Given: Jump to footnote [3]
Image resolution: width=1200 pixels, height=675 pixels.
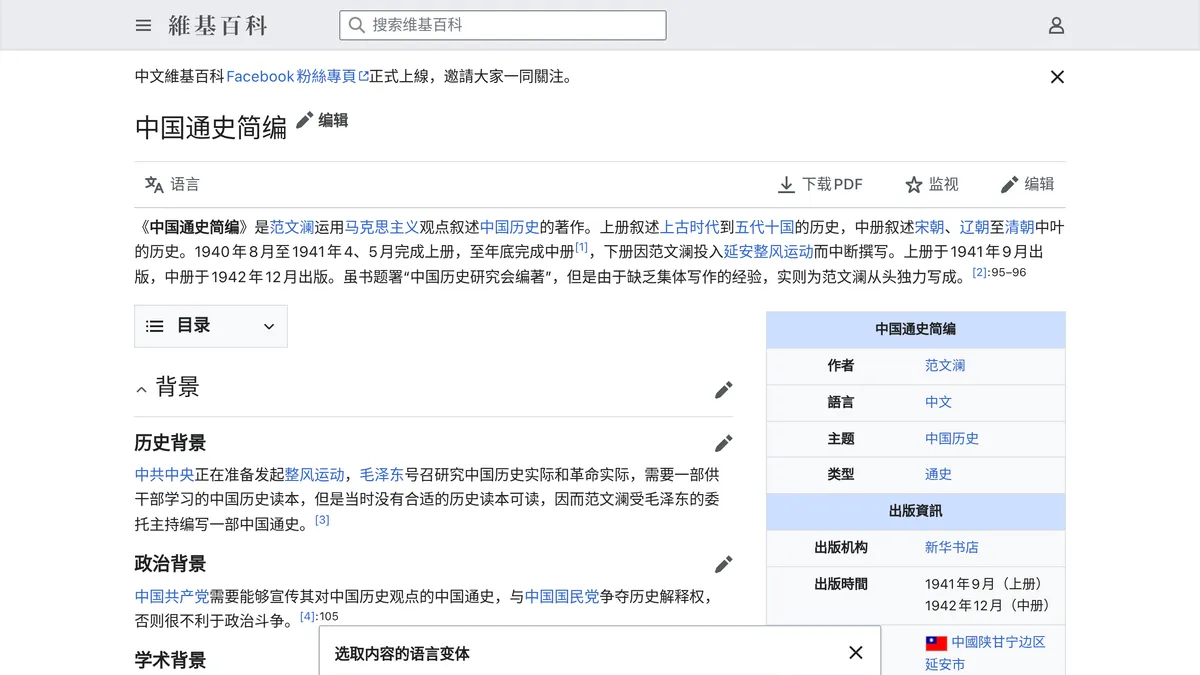Looking at the screenshot, I should tap(322, 520).
